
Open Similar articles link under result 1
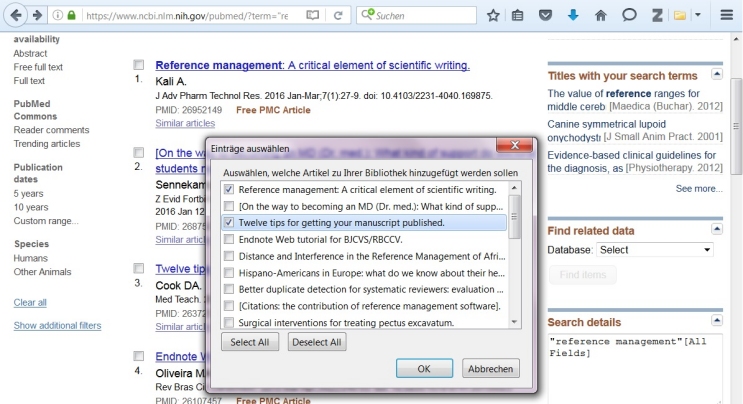coord(185,123)
